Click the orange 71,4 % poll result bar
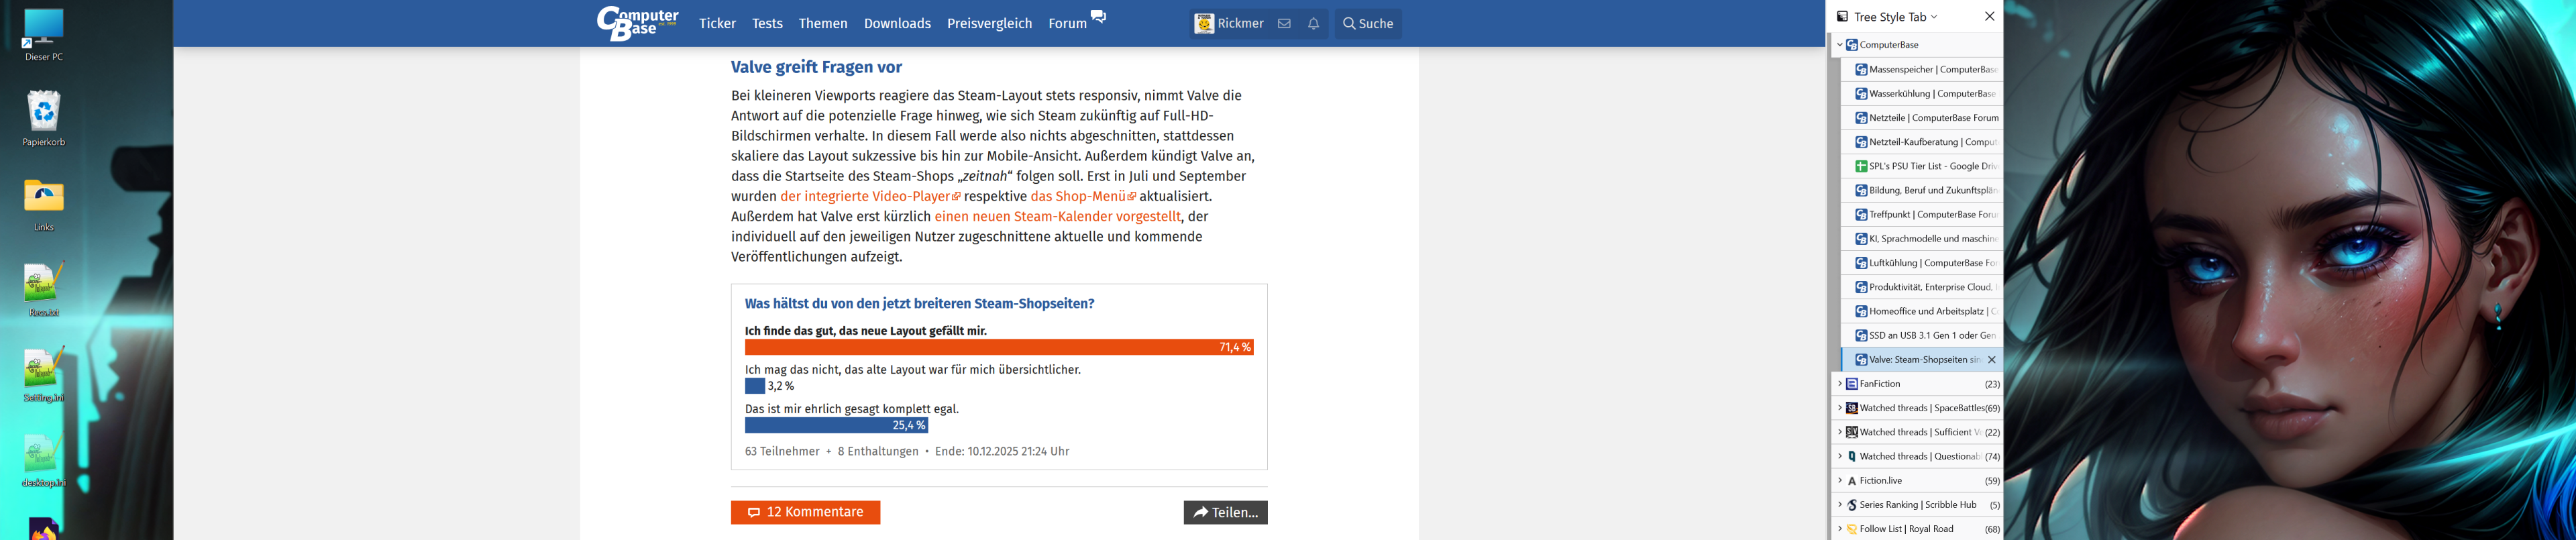Viewport: 2576px width, 540px height. click(999, 347)
